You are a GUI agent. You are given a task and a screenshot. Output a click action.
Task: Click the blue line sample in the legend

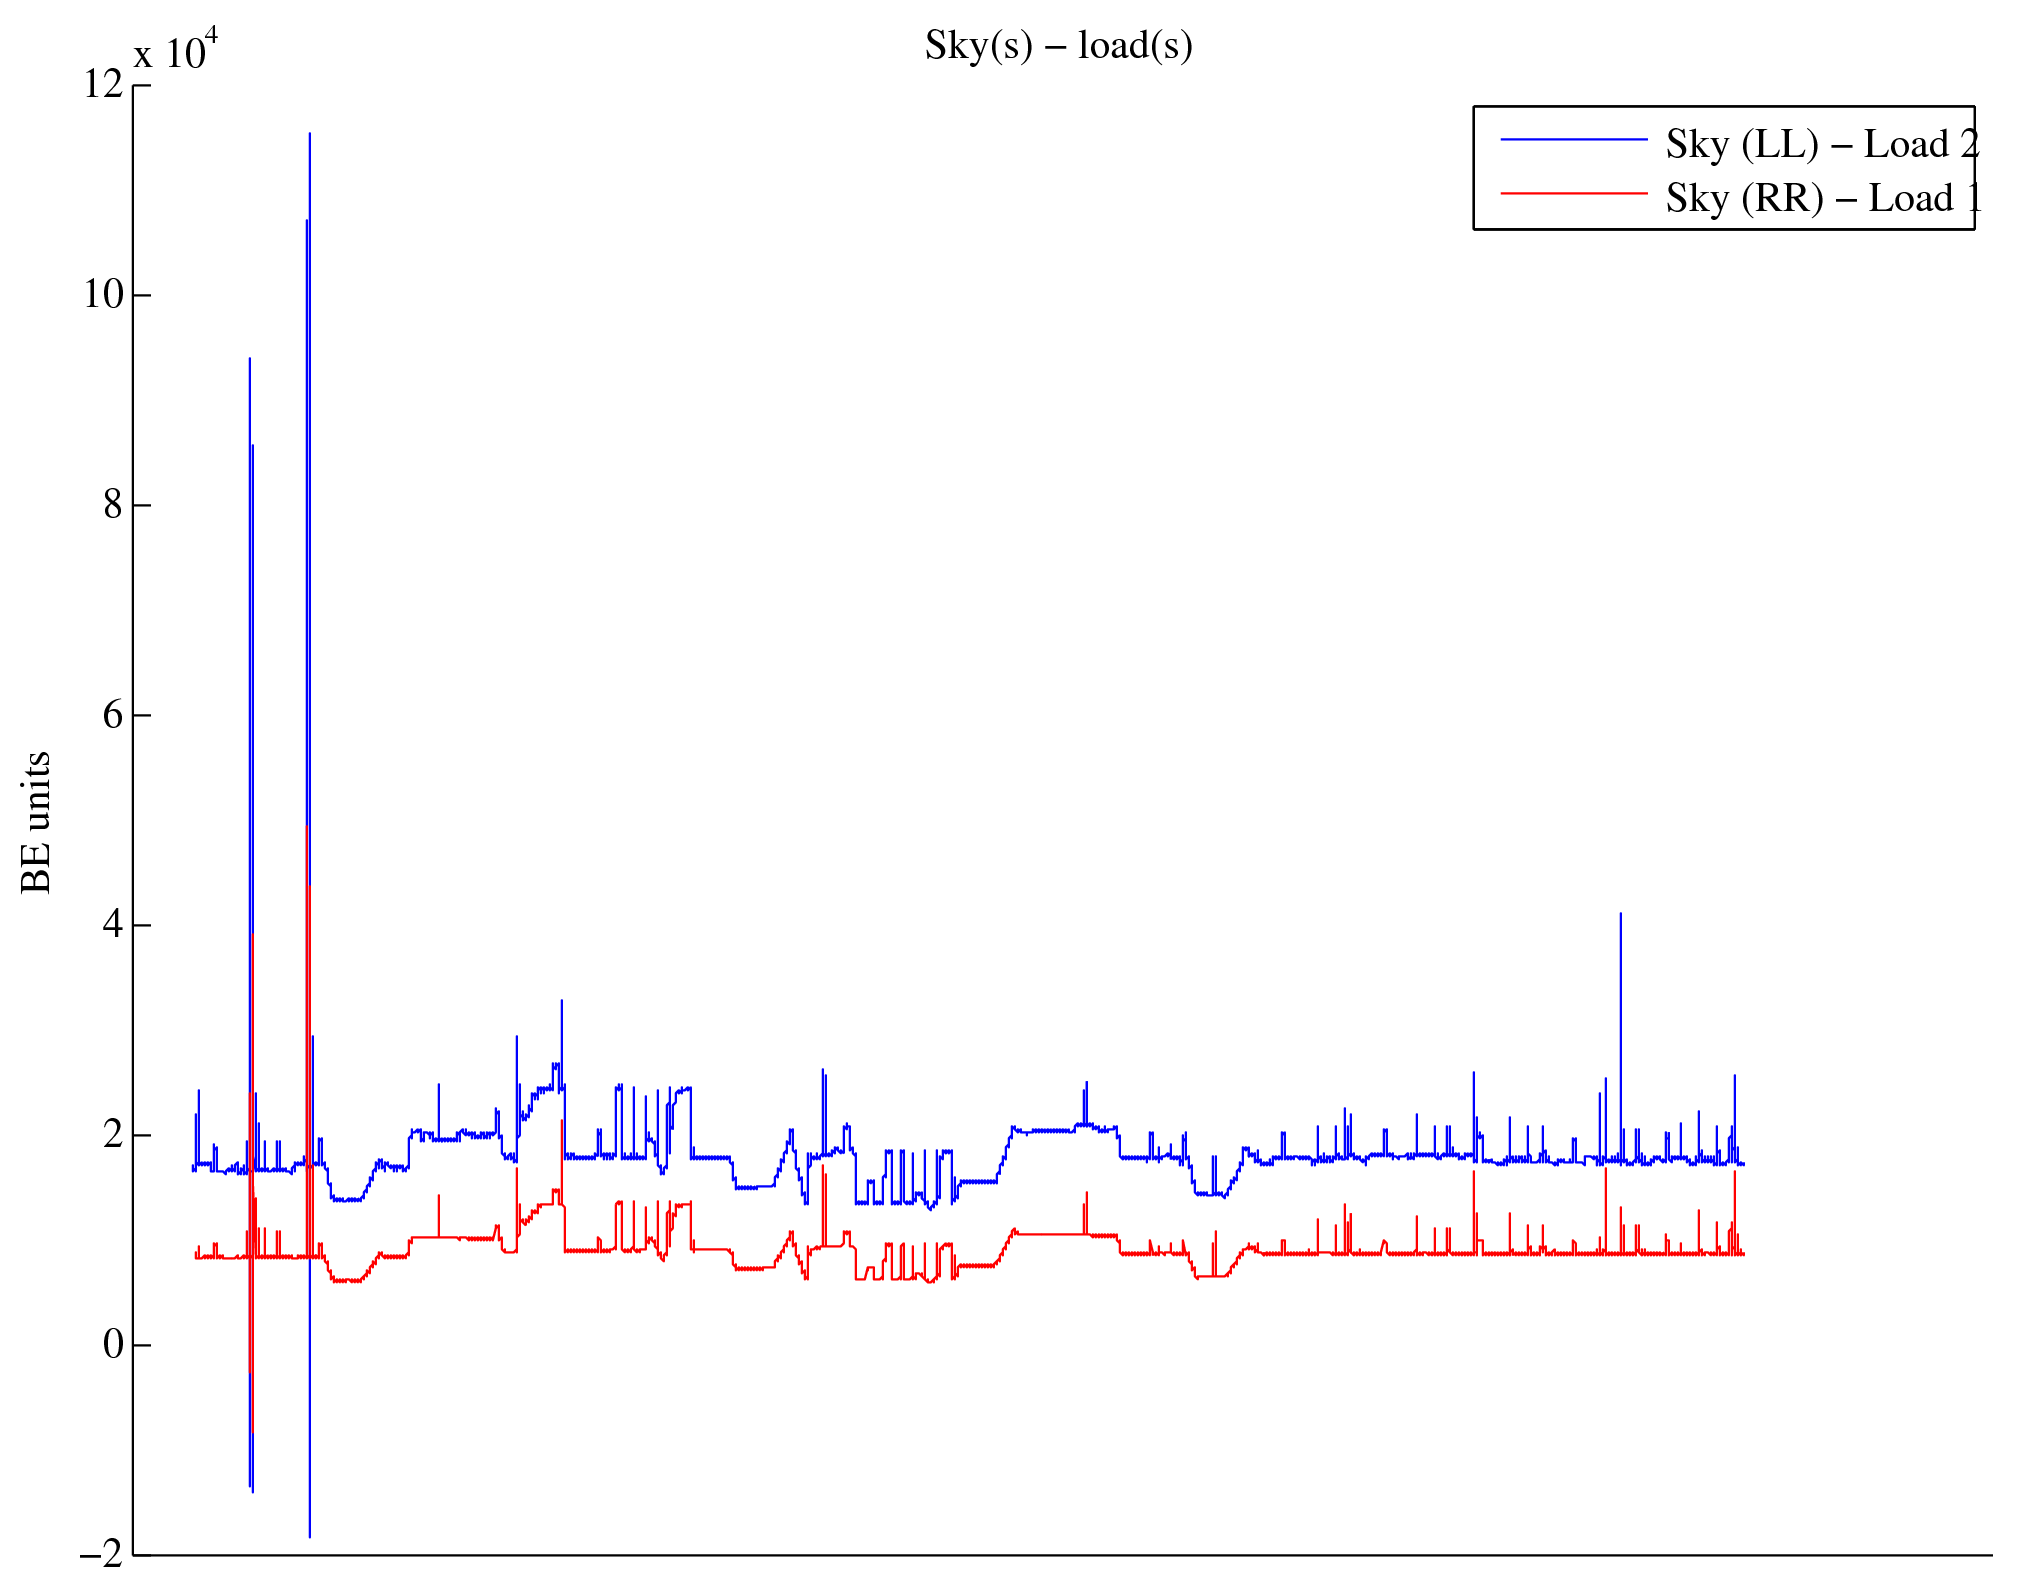pos(1574,140)
